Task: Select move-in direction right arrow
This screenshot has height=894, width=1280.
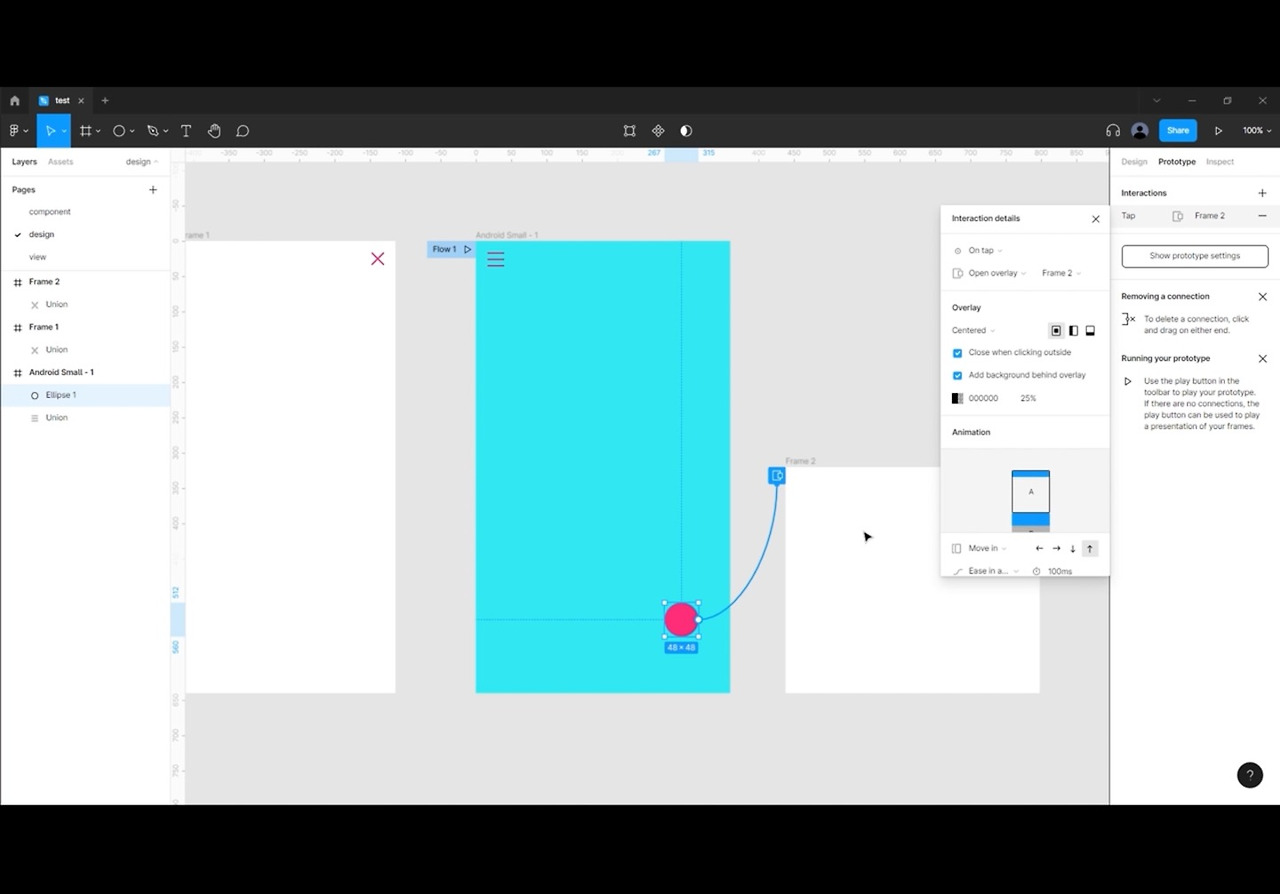Action: (1056, 548)
